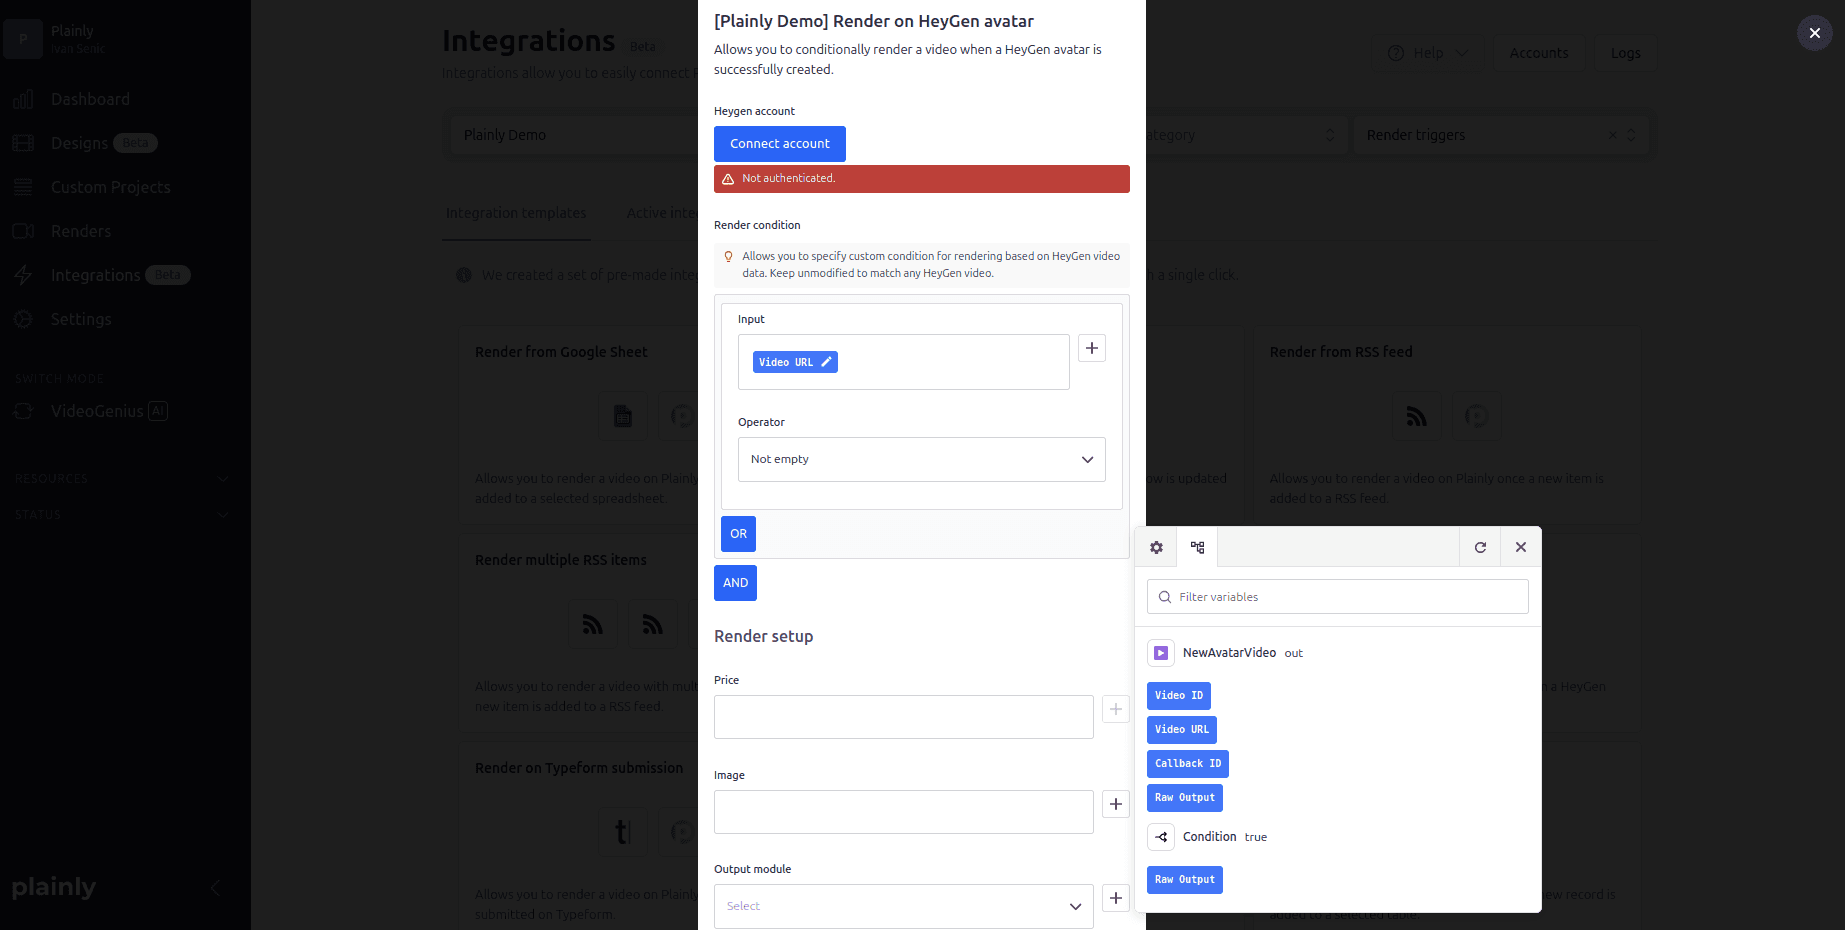This screenshot has width=1845, height=930.
Task: Focus the Filter variables search box
Action: 1337,597
